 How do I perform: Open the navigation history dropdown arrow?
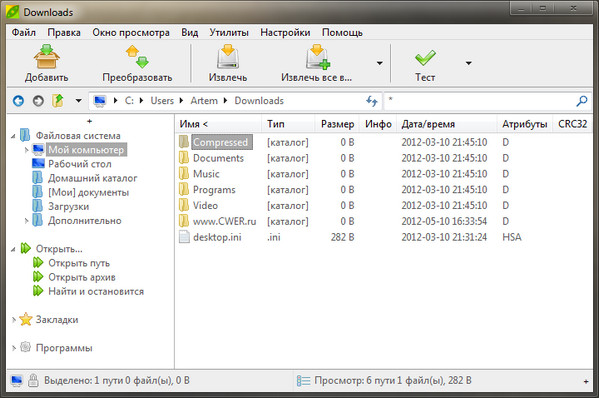(78, 101)
